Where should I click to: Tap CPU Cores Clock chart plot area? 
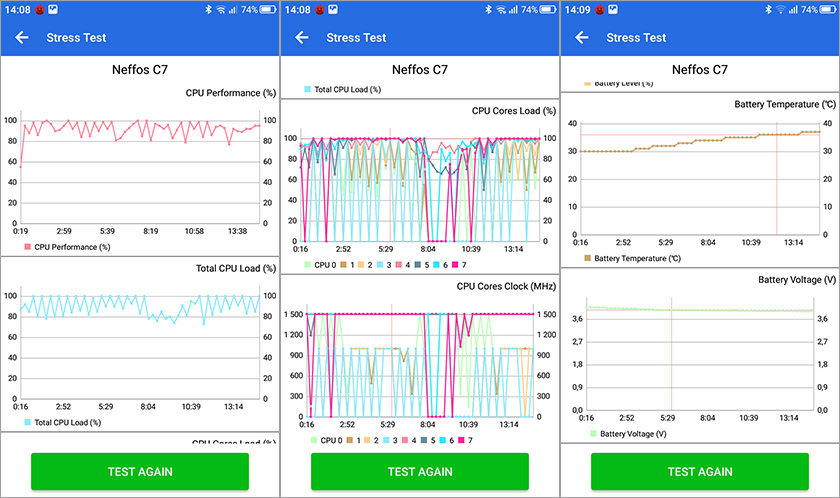421,360
